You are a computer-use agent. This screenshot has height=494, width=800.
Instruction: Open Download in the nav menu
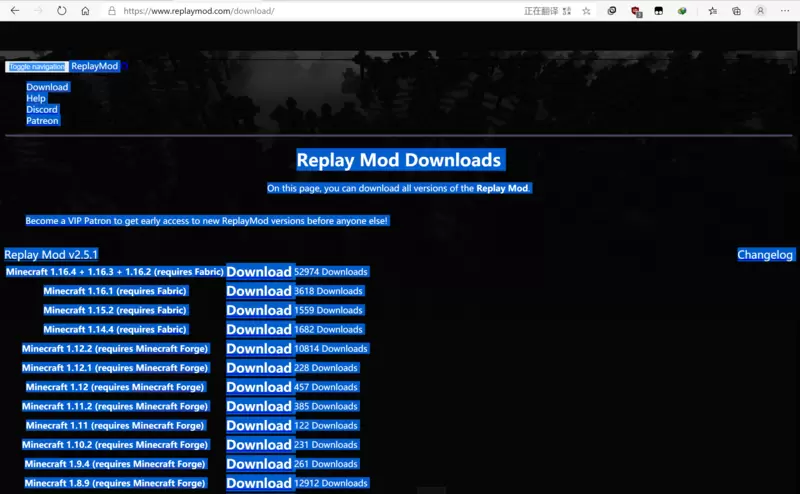[x=47, y=87]
